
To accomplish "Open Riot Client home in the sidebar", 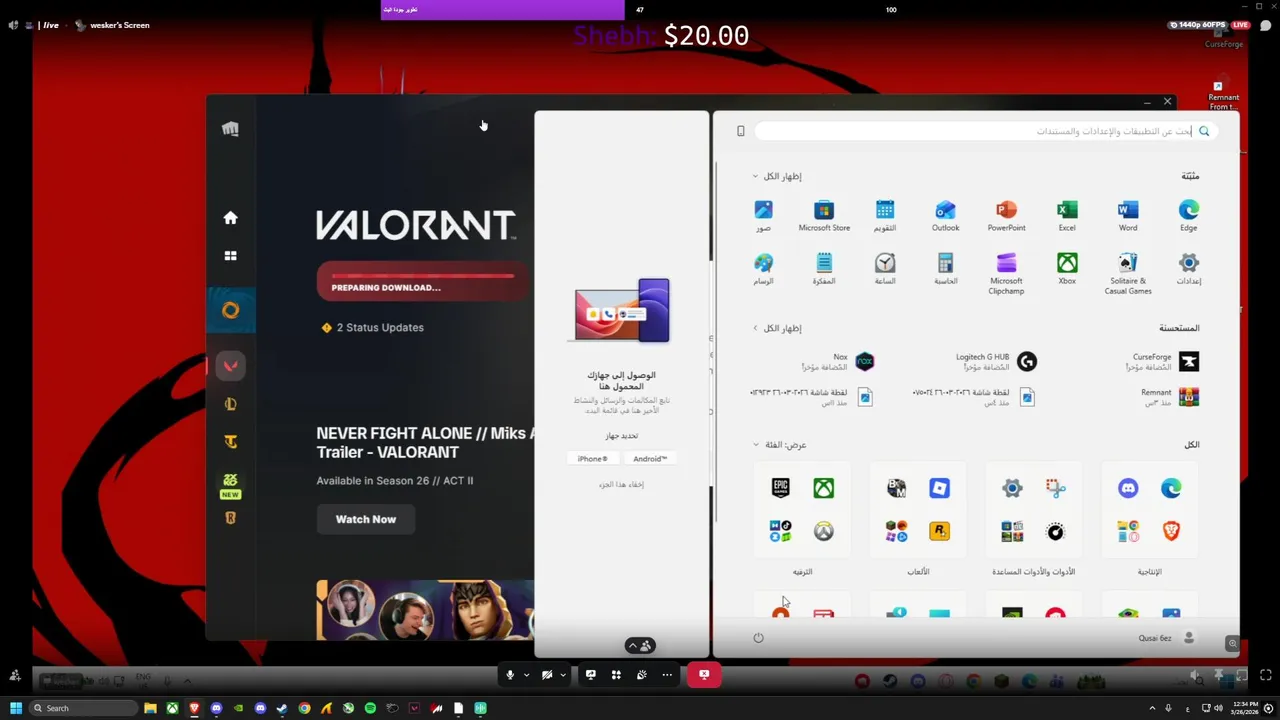I will [230, 218].
